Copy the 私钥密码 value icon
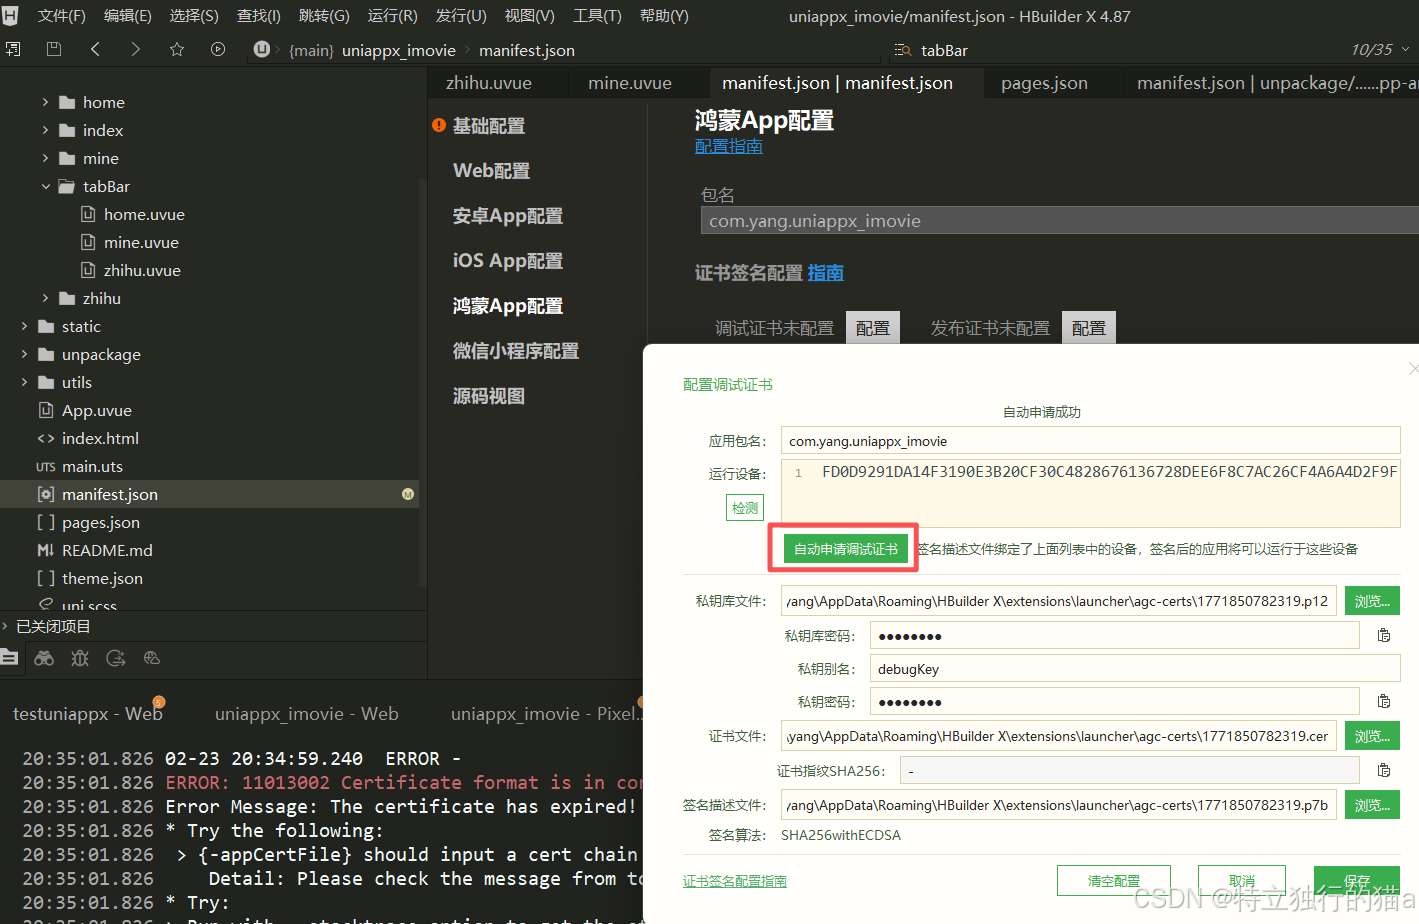This screenshot has height=924, width=1419. click(x=1384, y=701)
